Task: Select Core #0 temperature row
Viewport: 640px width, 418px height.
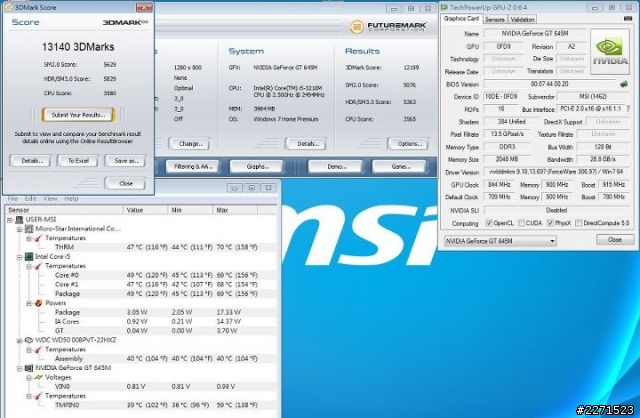Action: point(141,275)
